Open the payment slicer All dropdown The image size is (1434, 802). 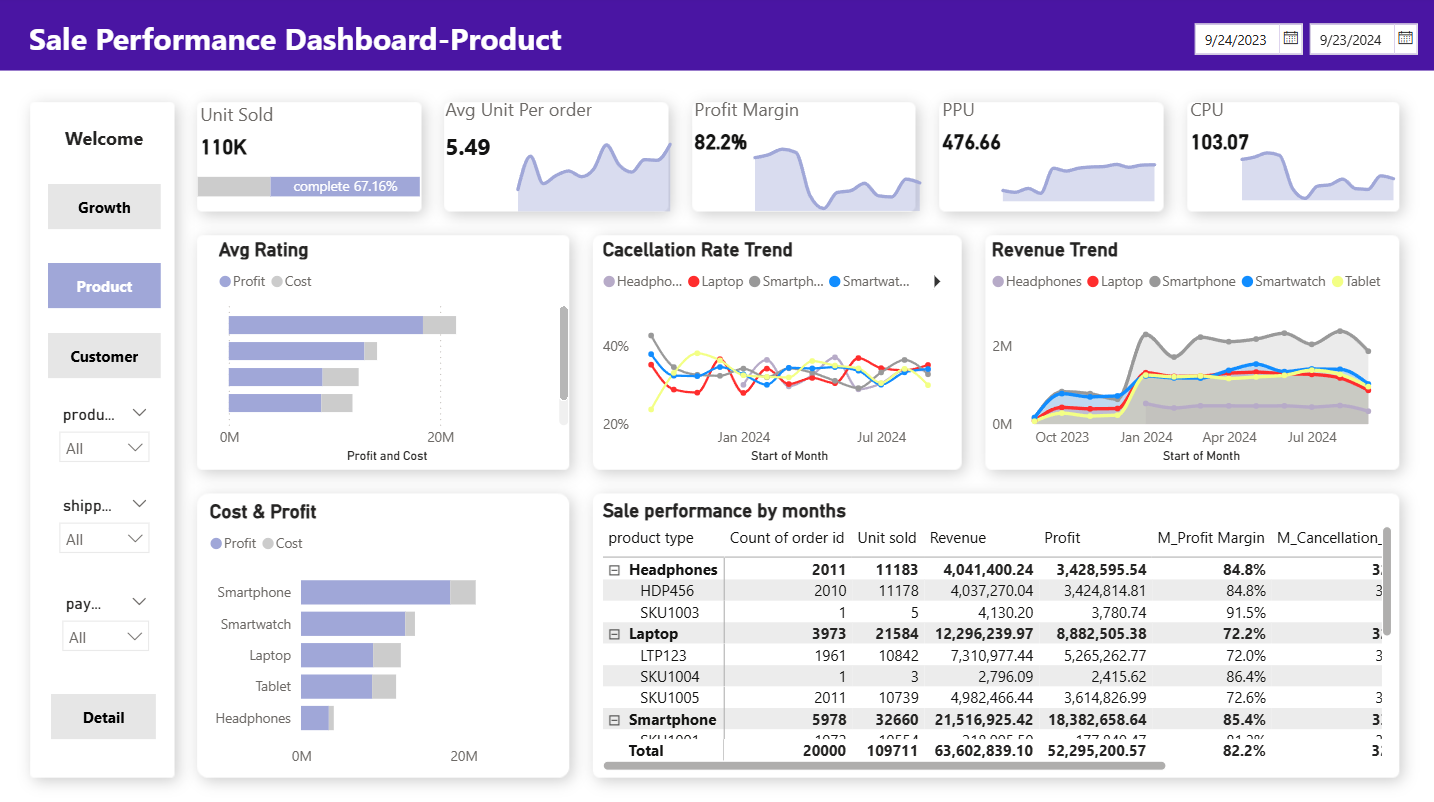(x=105, y=637)
